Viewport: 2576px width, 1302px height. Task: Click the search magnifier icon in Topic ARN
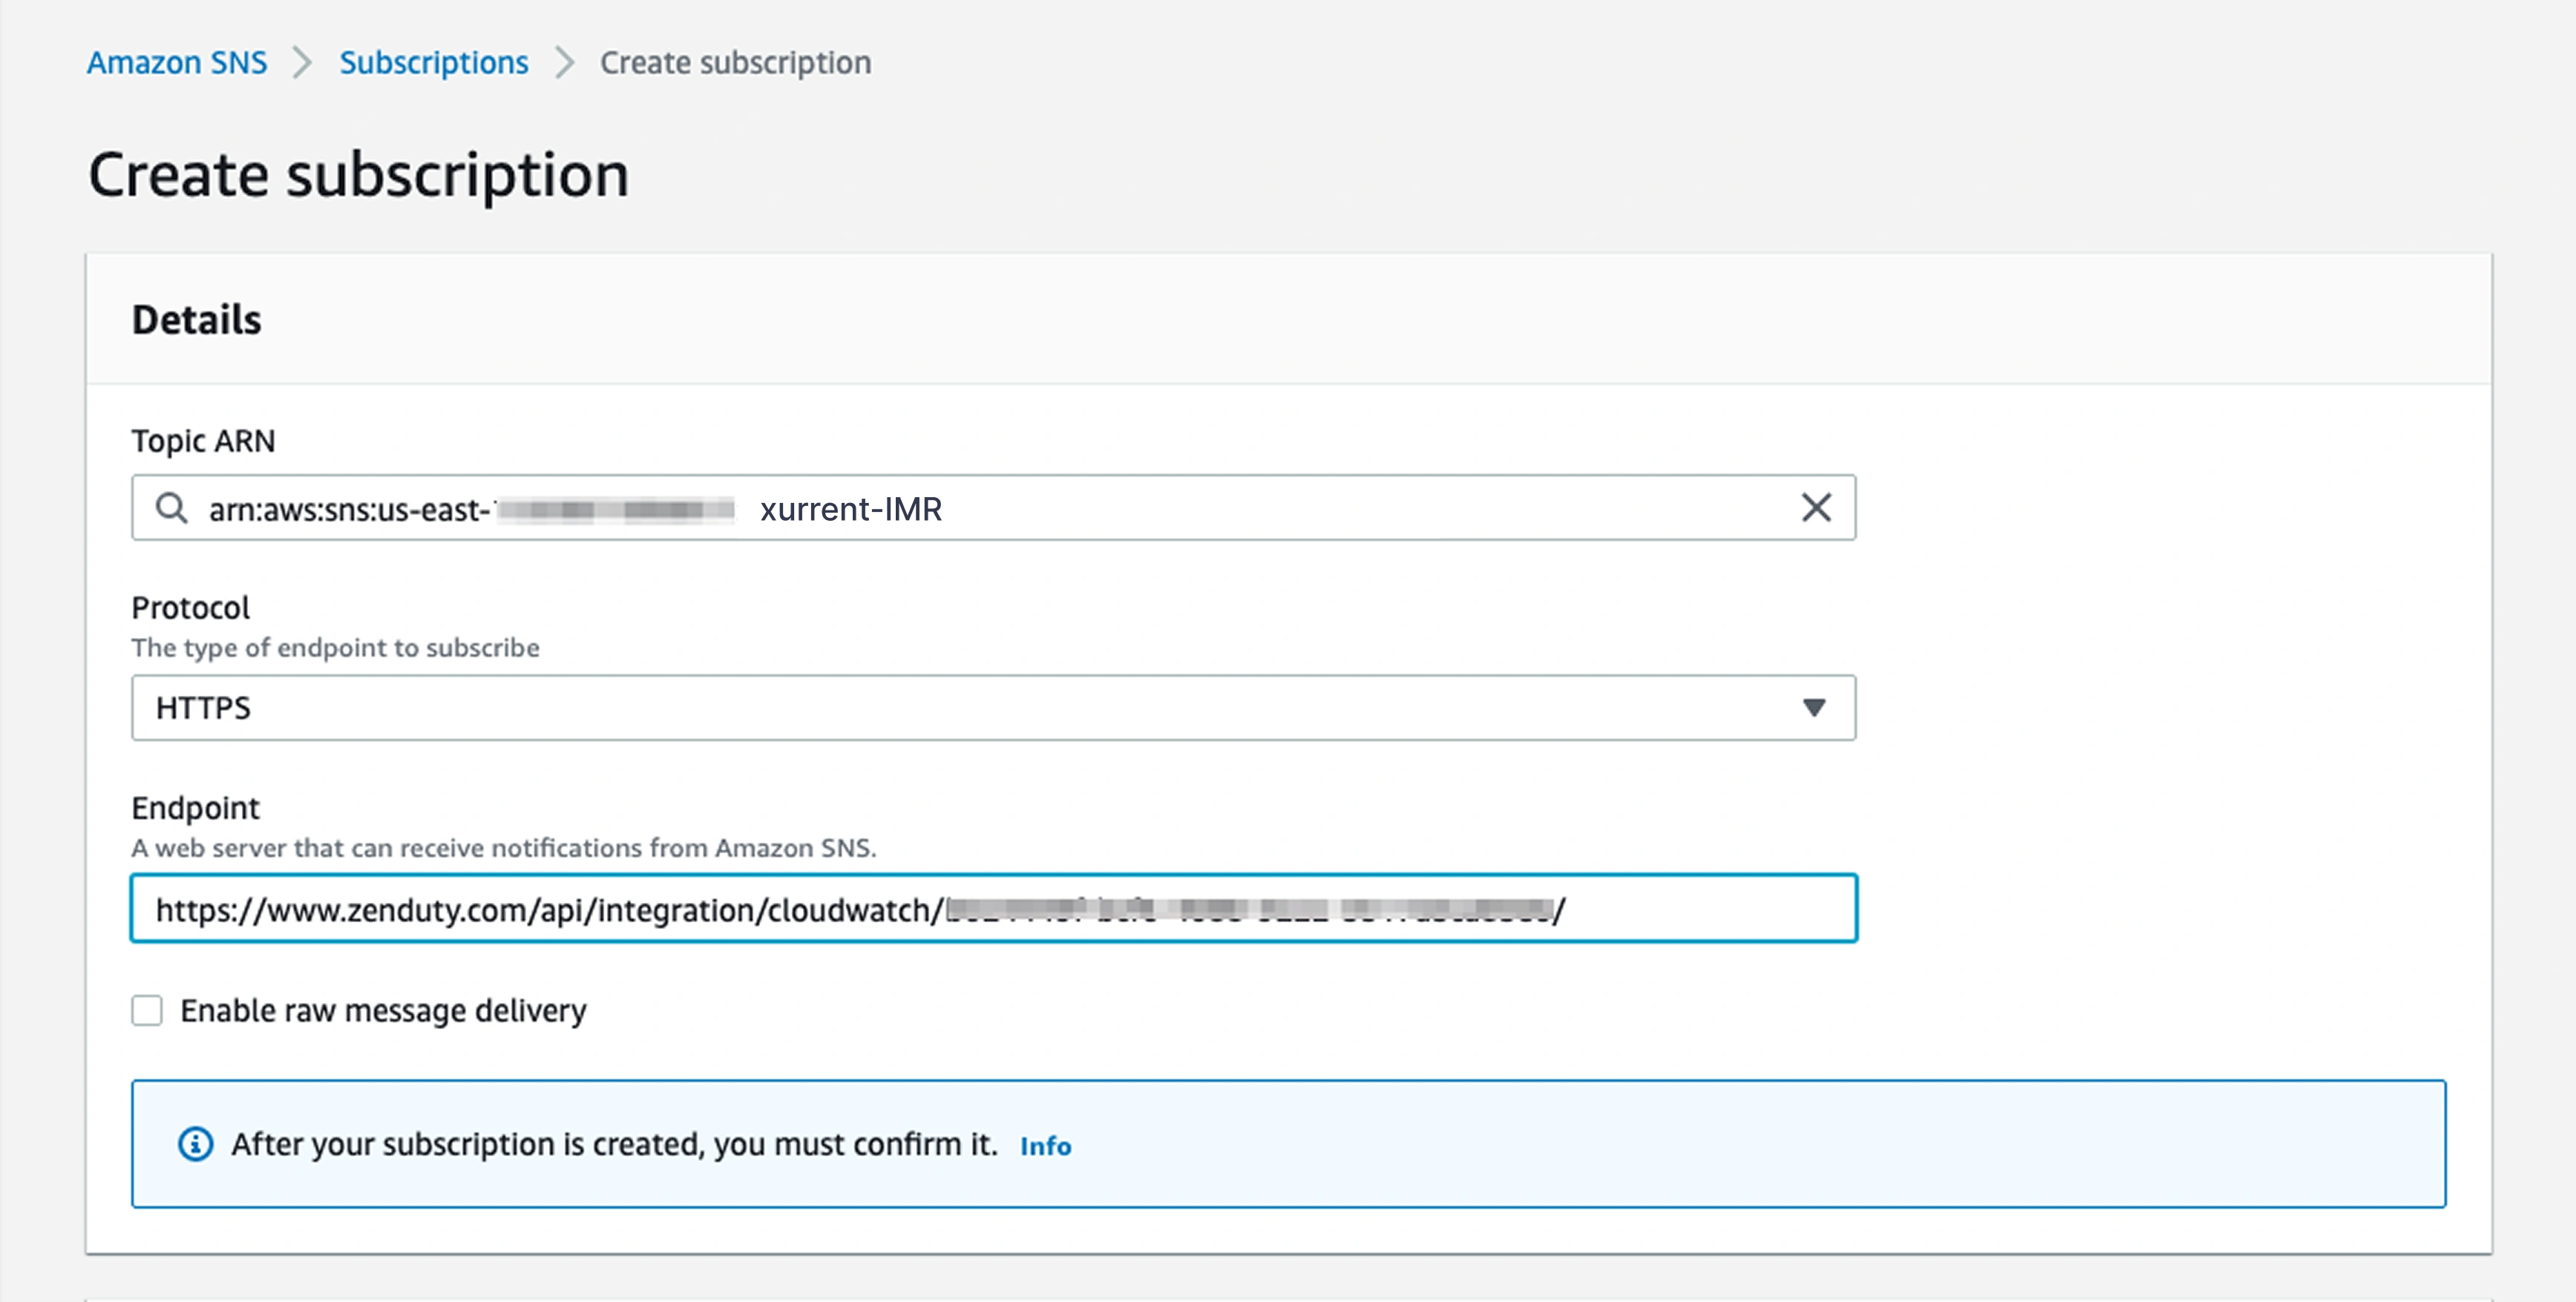(171, 508)
